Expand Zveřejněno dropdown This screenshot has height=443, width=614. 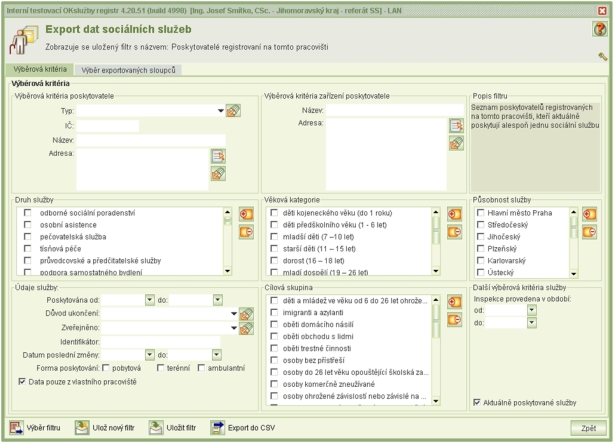(234, 328)
